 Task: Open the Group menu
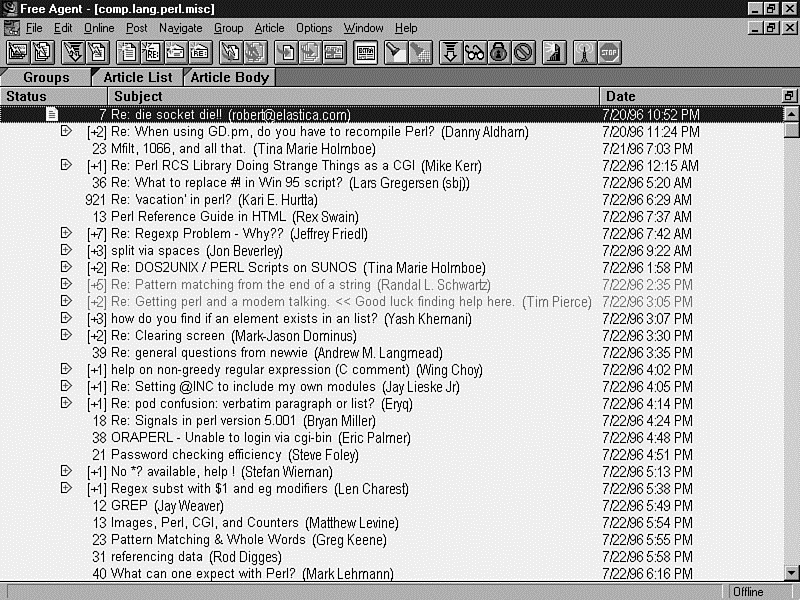click(x=228, y=28)
